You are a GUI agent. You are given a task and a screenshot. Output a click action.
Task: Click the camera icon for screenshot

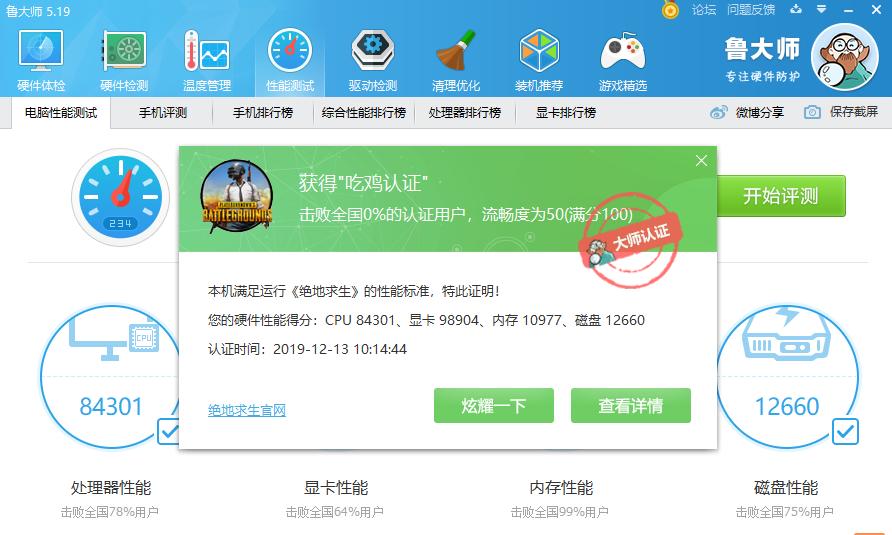812,112
